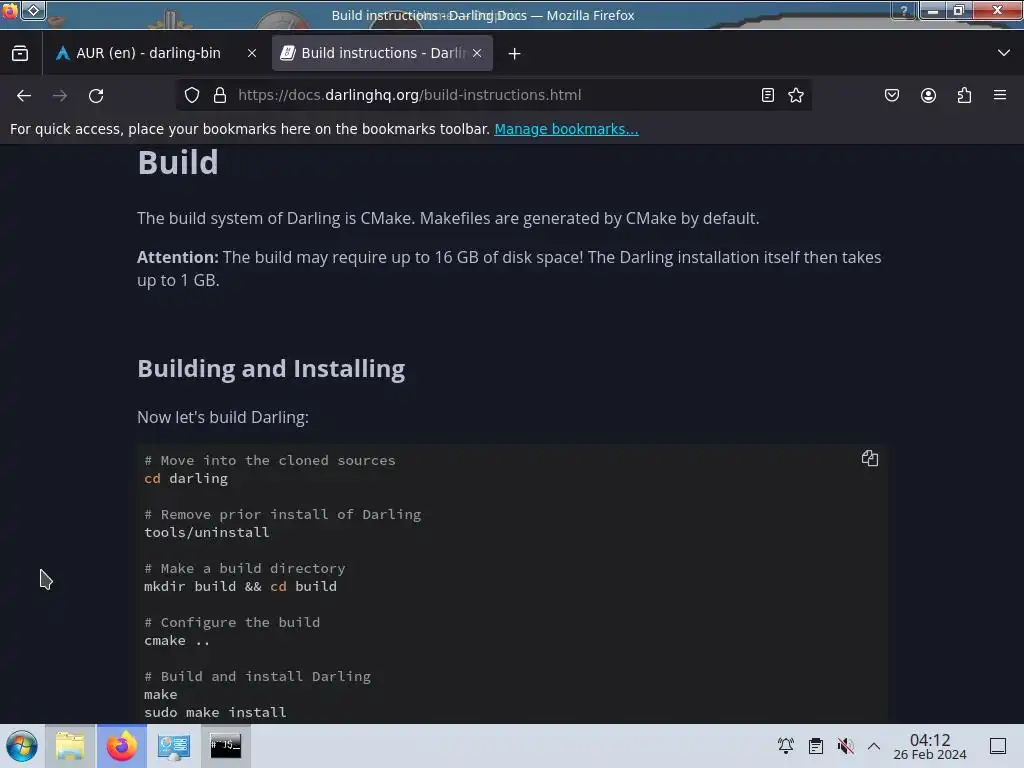The image size is (1024, 768).
Task: Click 'mkdir build && cd build' line
Action: (240, 586)
